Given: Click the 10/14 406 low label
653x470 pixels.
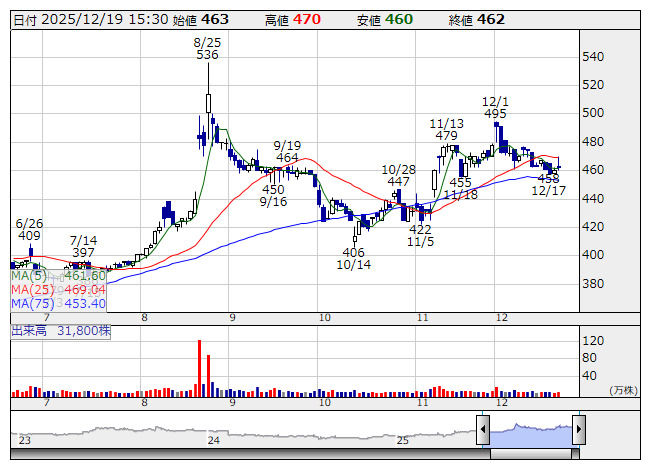Looking at the screenshot, I should coord(354,259).
